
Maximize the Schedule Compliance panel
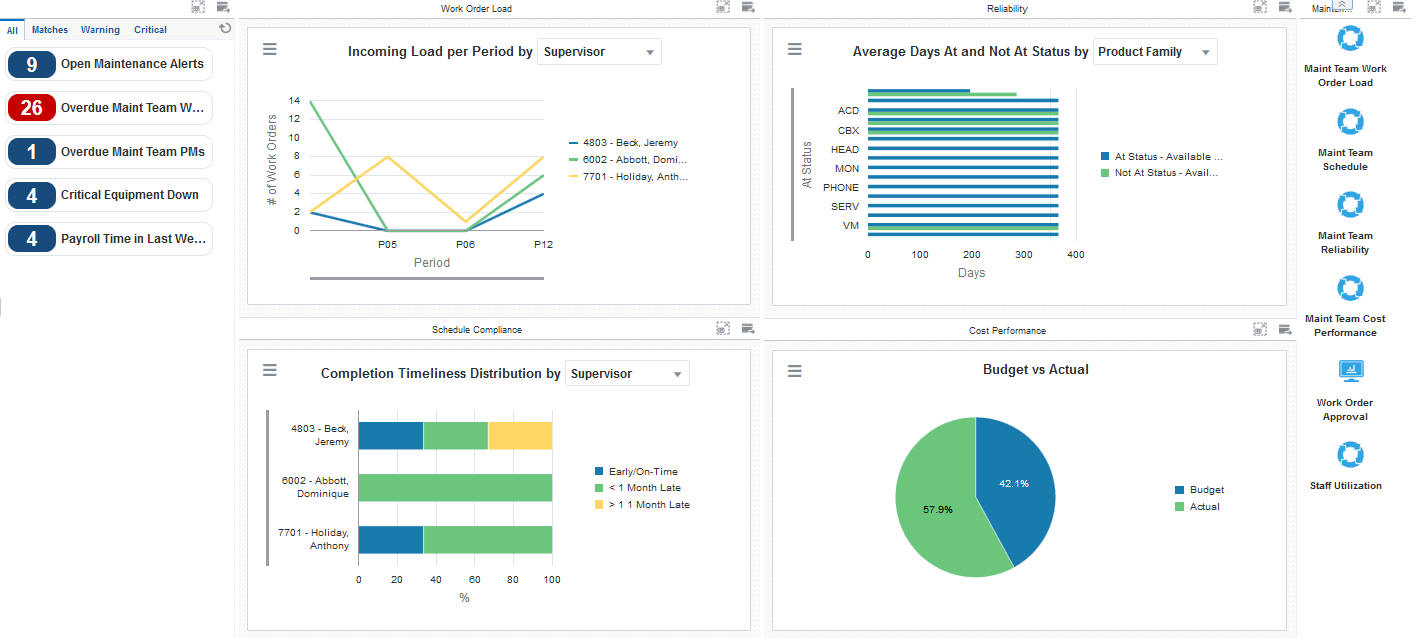point(723,328)
